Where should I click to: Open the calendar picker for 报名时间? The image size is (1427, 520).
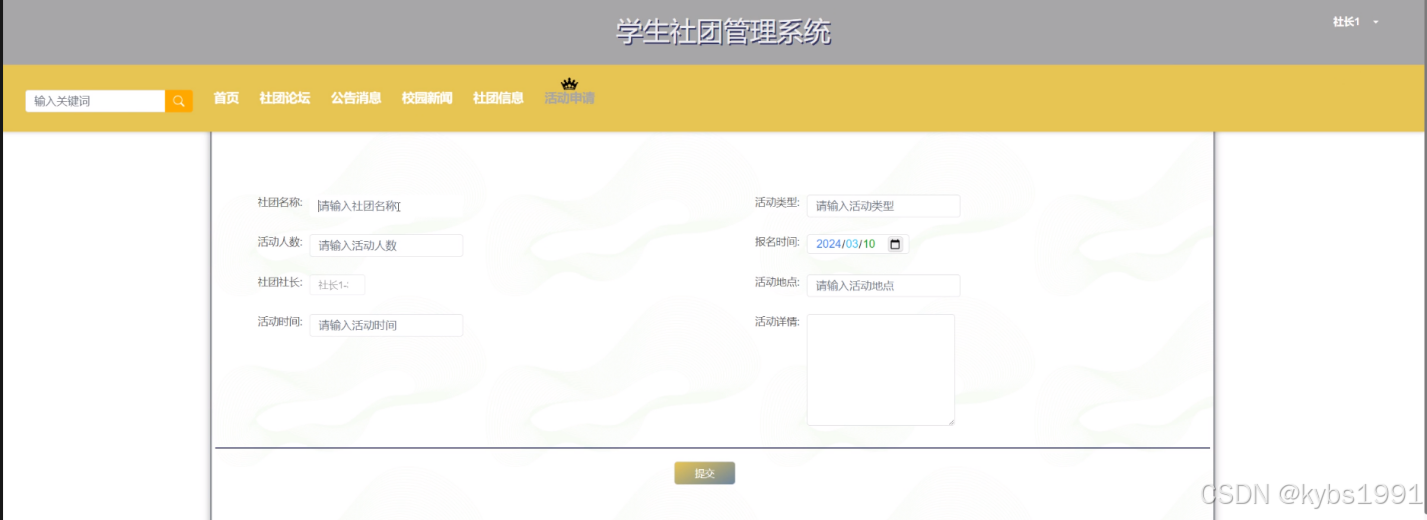pyautogui.click(x=895, y=244)
